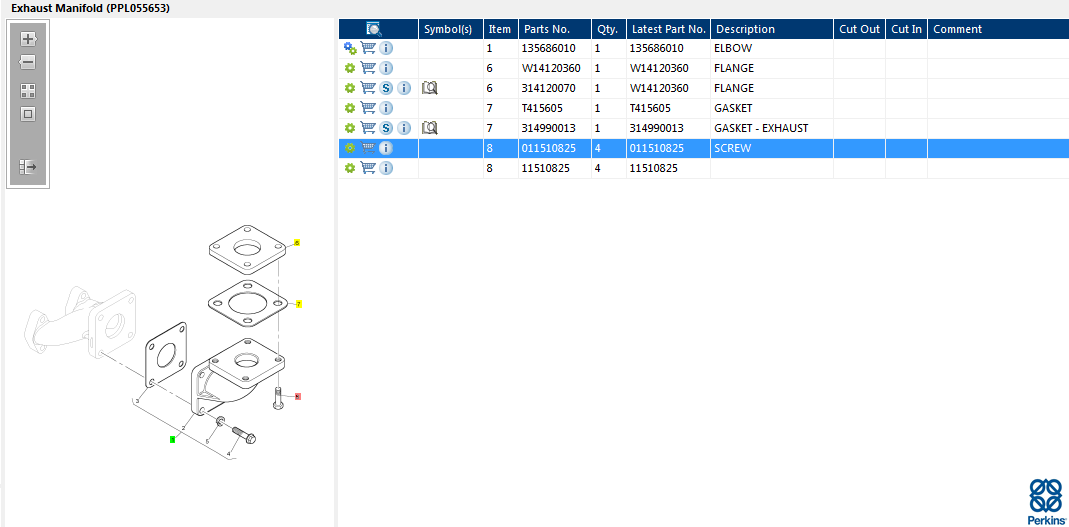The image size is (1069, 527).
Task: Open info icon for GASKET - EXHAUST row
Action: click(x=404, y=127)
